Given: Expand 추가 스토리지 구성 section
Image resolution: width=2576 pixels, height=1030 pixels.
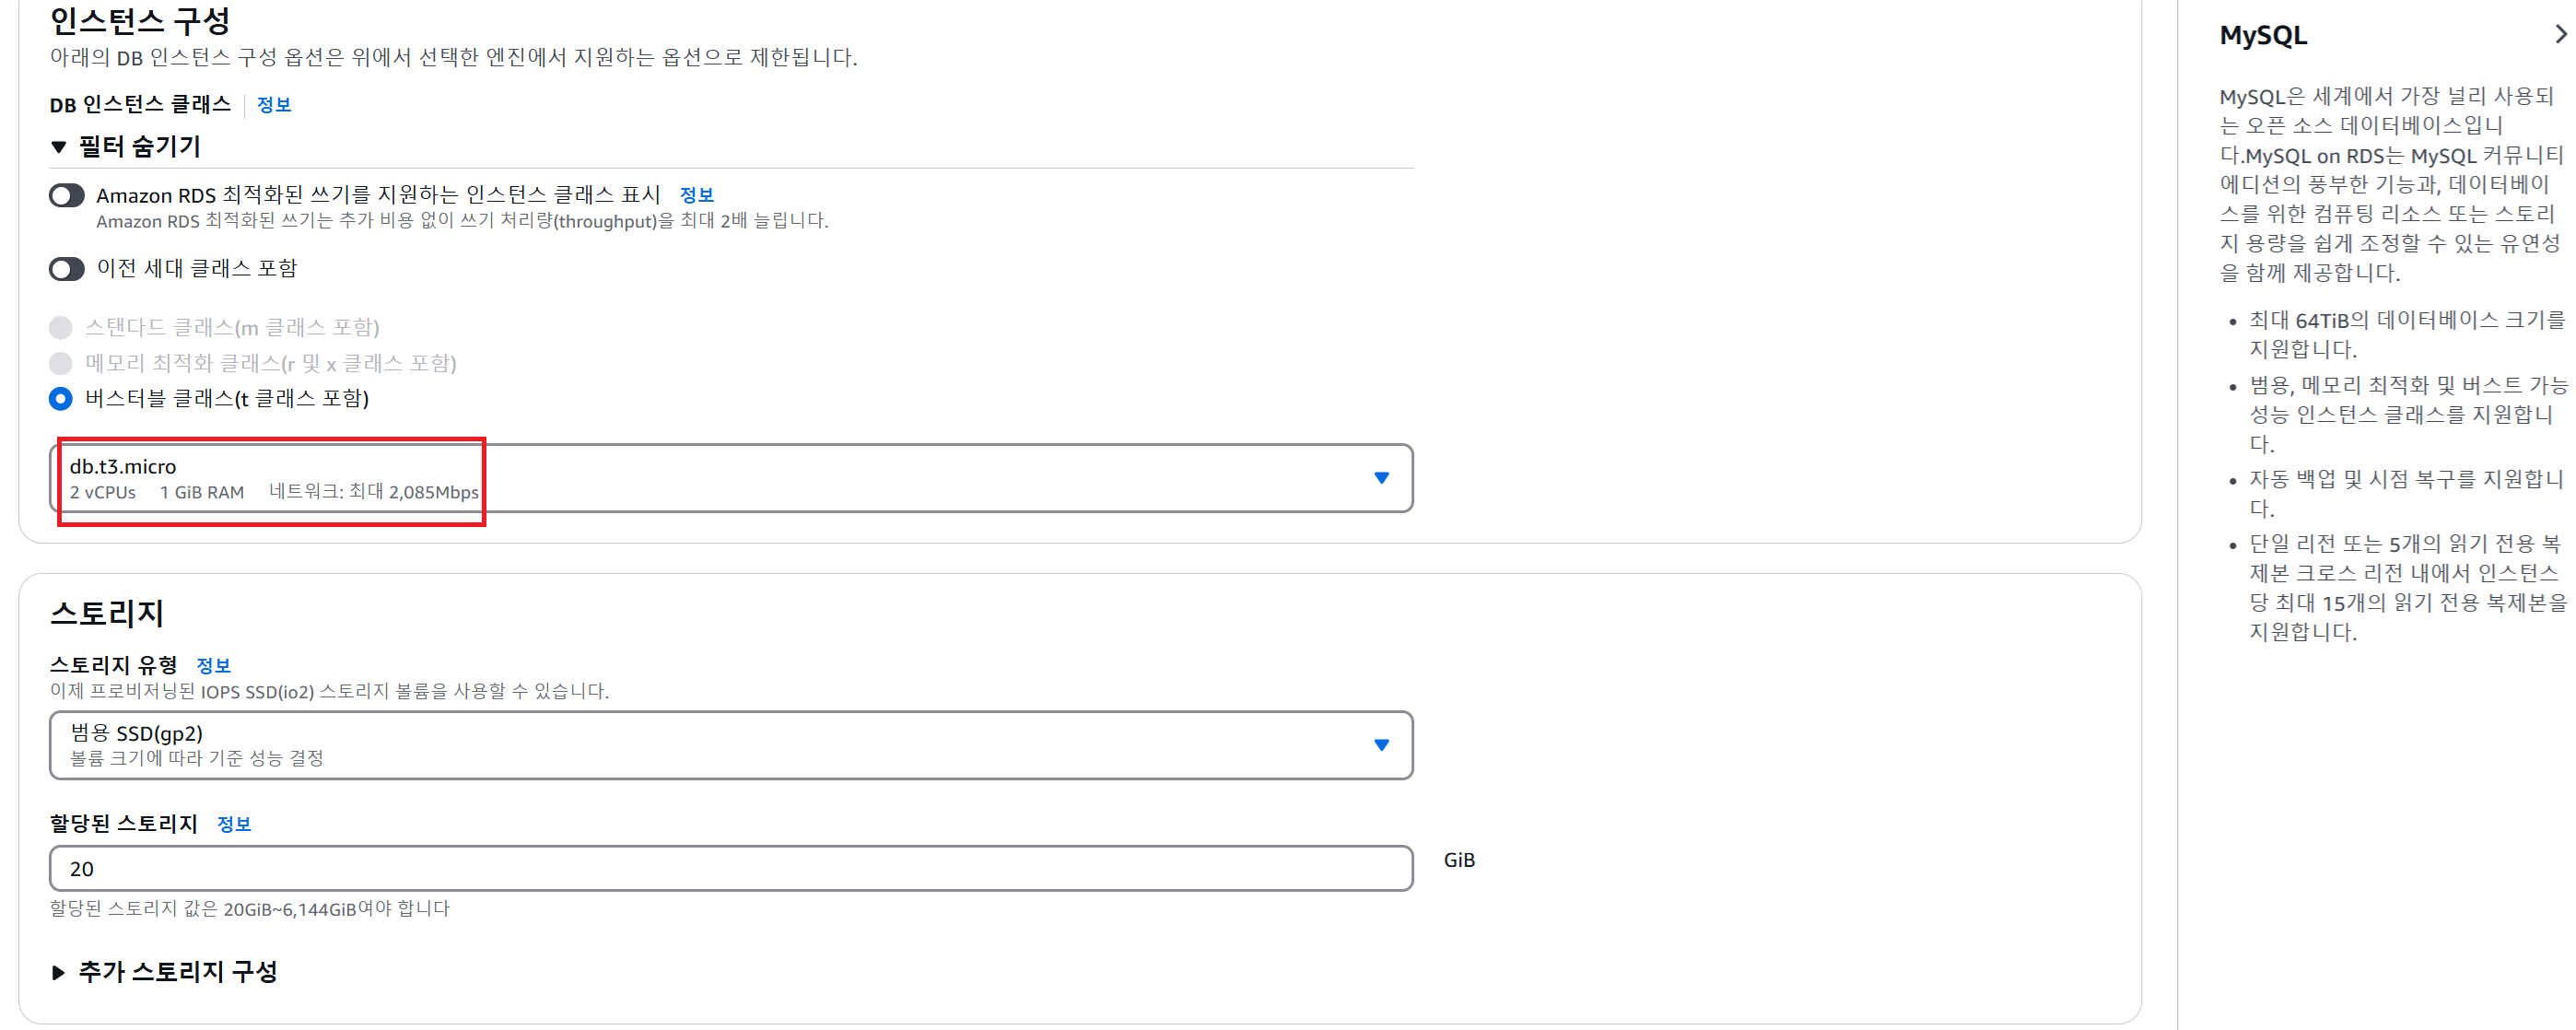Looking at the screenshot, I should click(59, 972).
